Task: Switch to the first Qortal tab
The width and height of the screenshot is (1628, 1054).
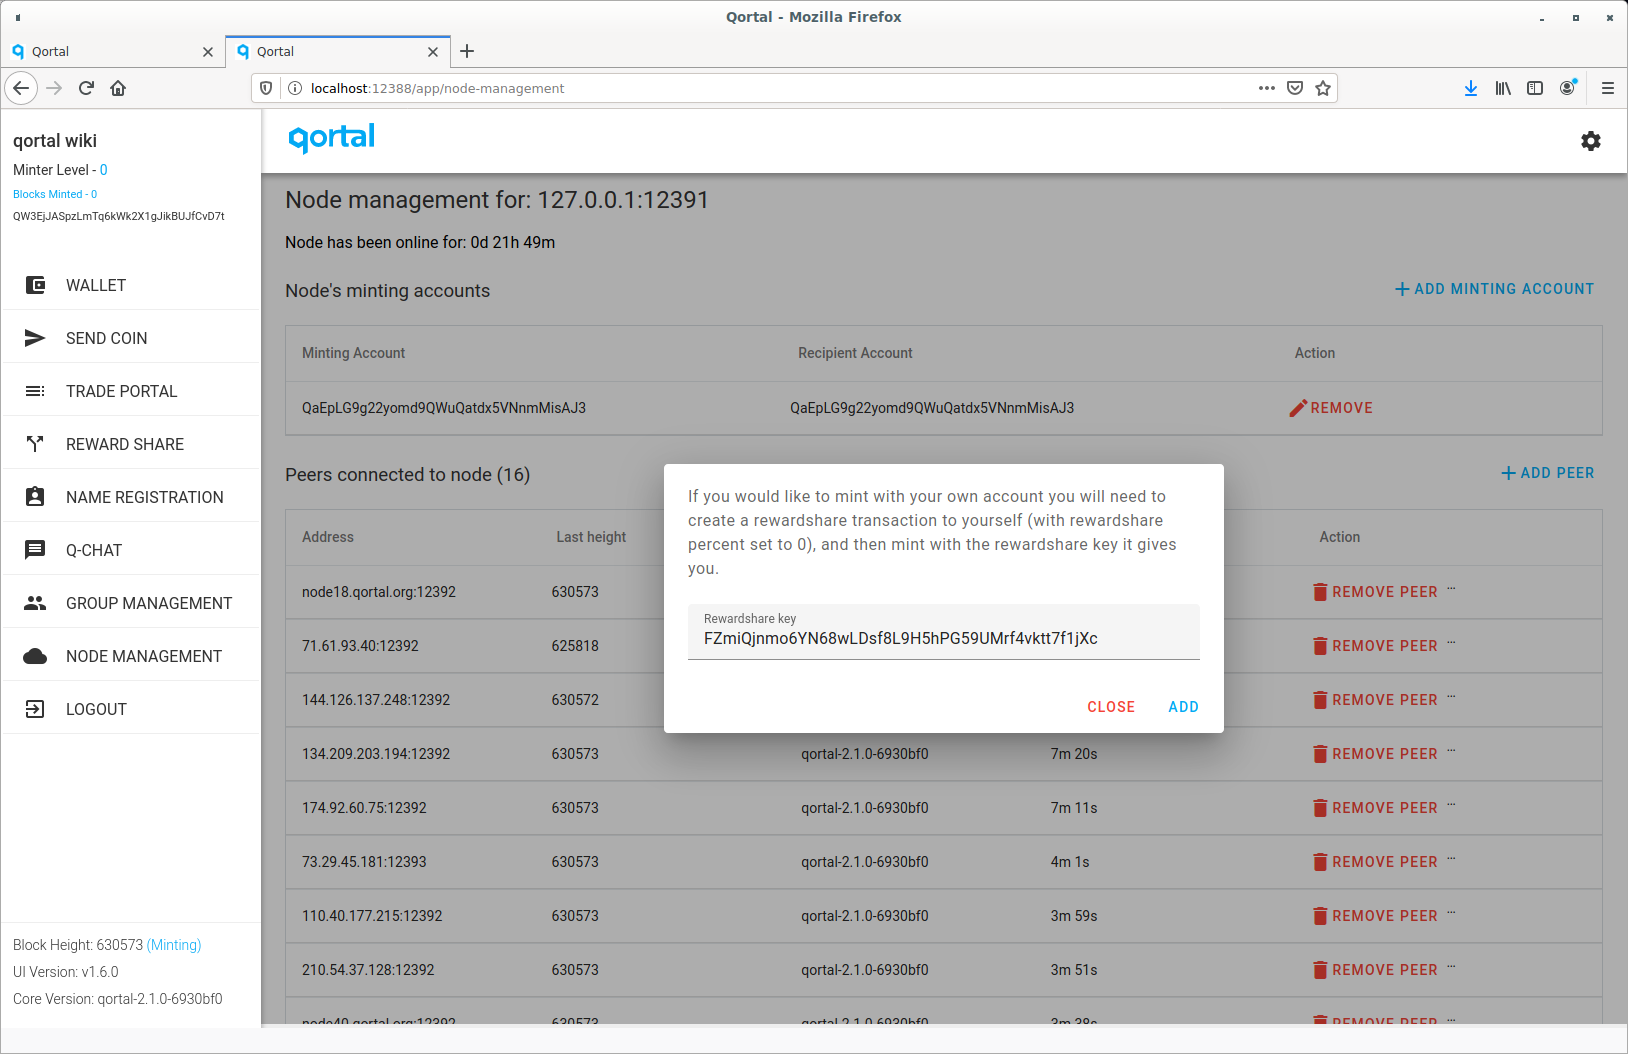Action: coord(113,51)
